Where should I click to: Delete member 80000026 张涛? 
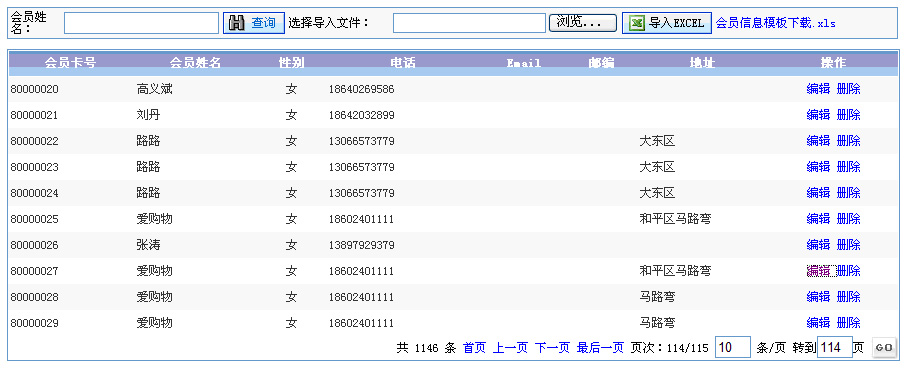click(x=849, y=245)
